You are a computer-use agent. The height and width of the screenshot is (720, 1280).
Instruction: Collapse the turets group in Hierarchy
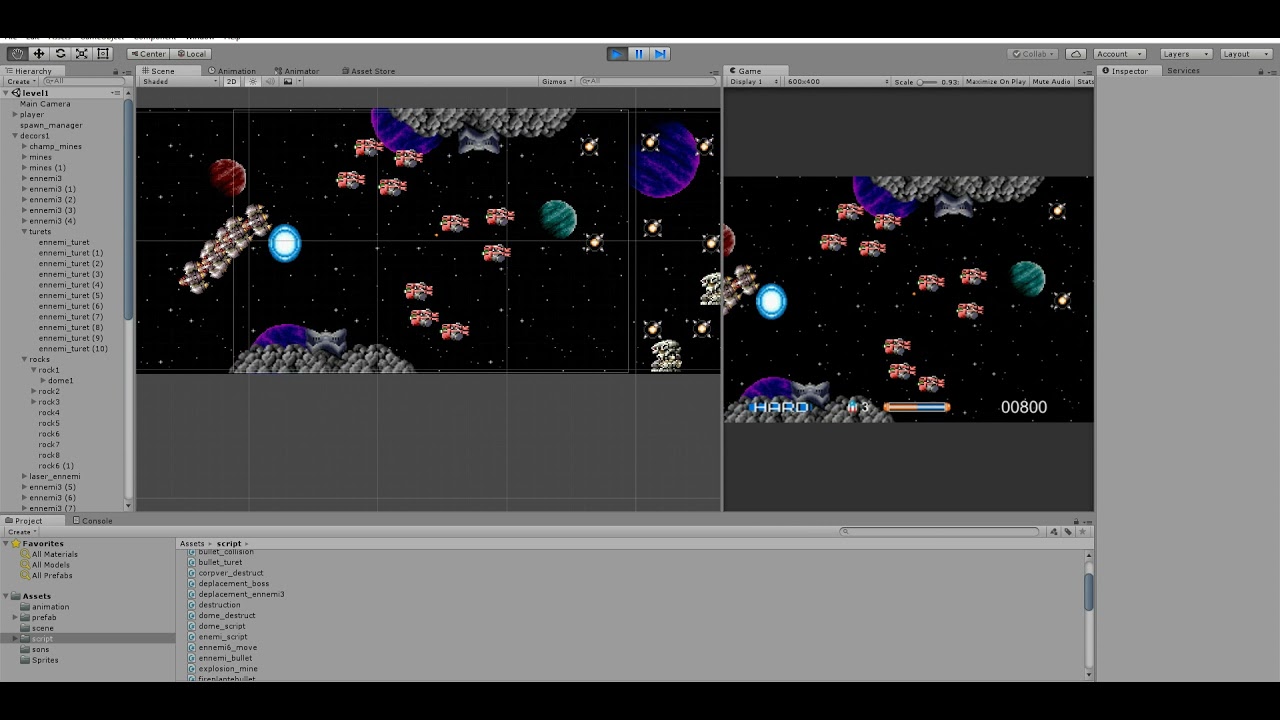coord(25,232)
